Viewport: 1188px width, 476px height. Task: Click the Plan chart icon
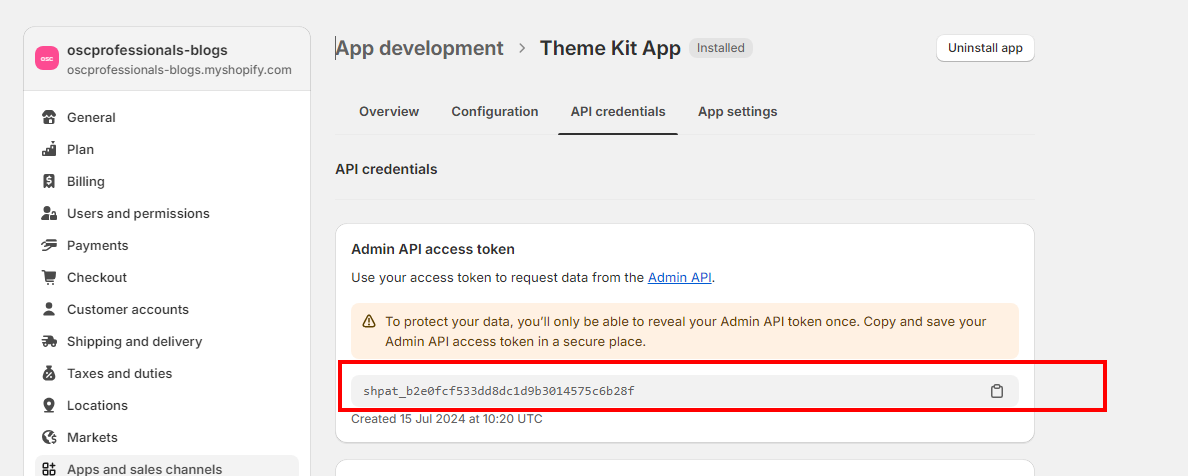point(49,150)
